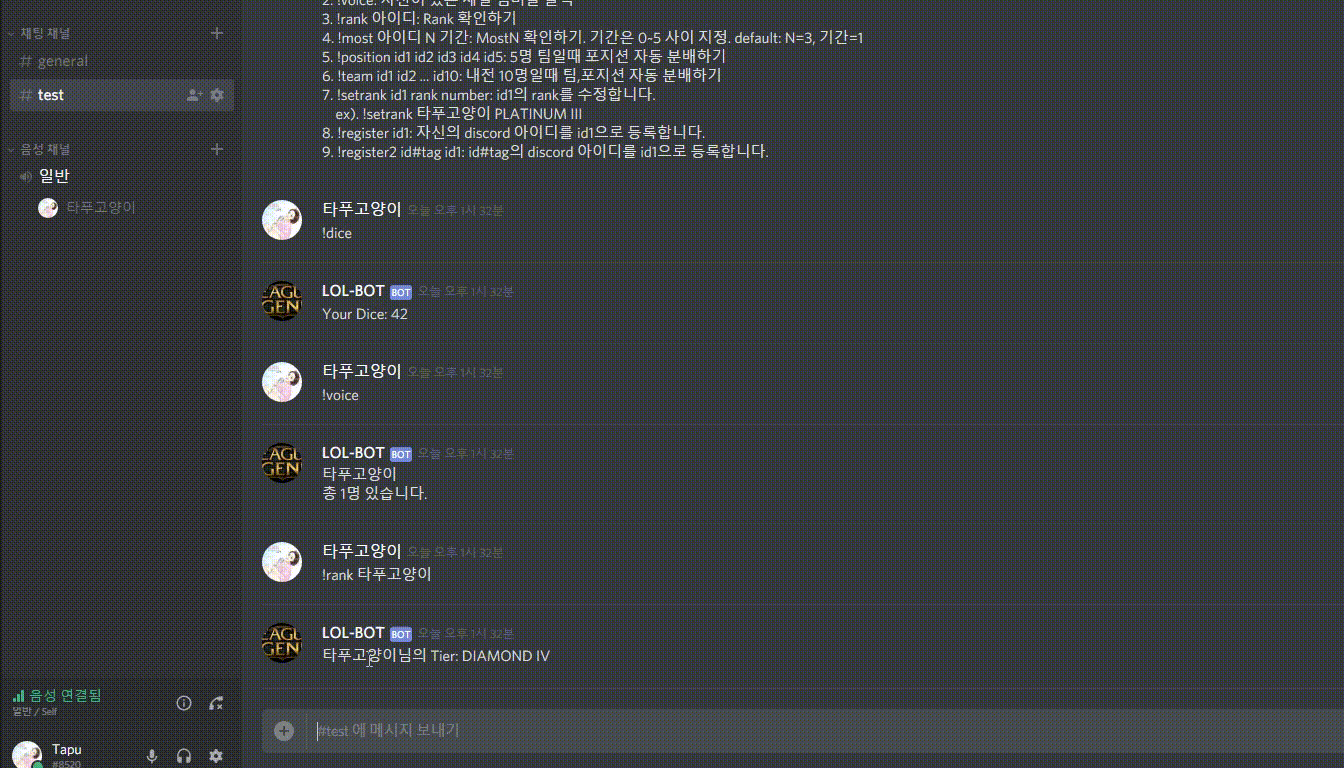Click LOL-BOT username above Your Dice message
This screenshot has height=768, width=1344.
click(x=353, y=291)
